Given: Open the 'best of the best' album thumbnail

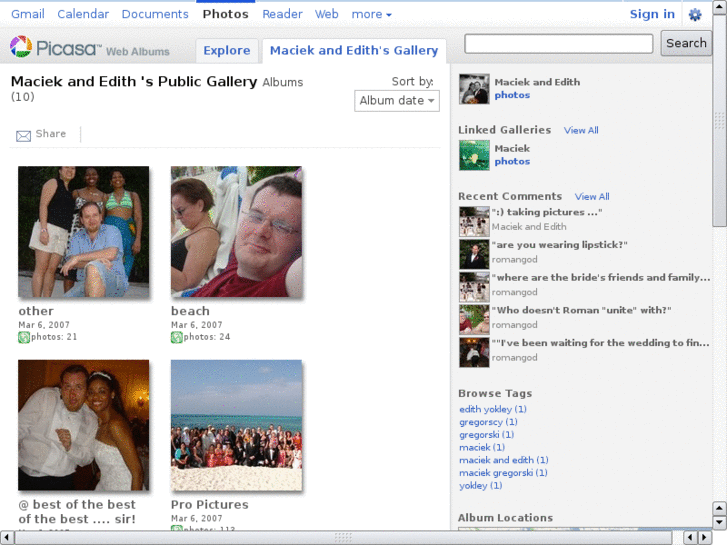Looking at the screenshot, I should click(x=83, y=425).
